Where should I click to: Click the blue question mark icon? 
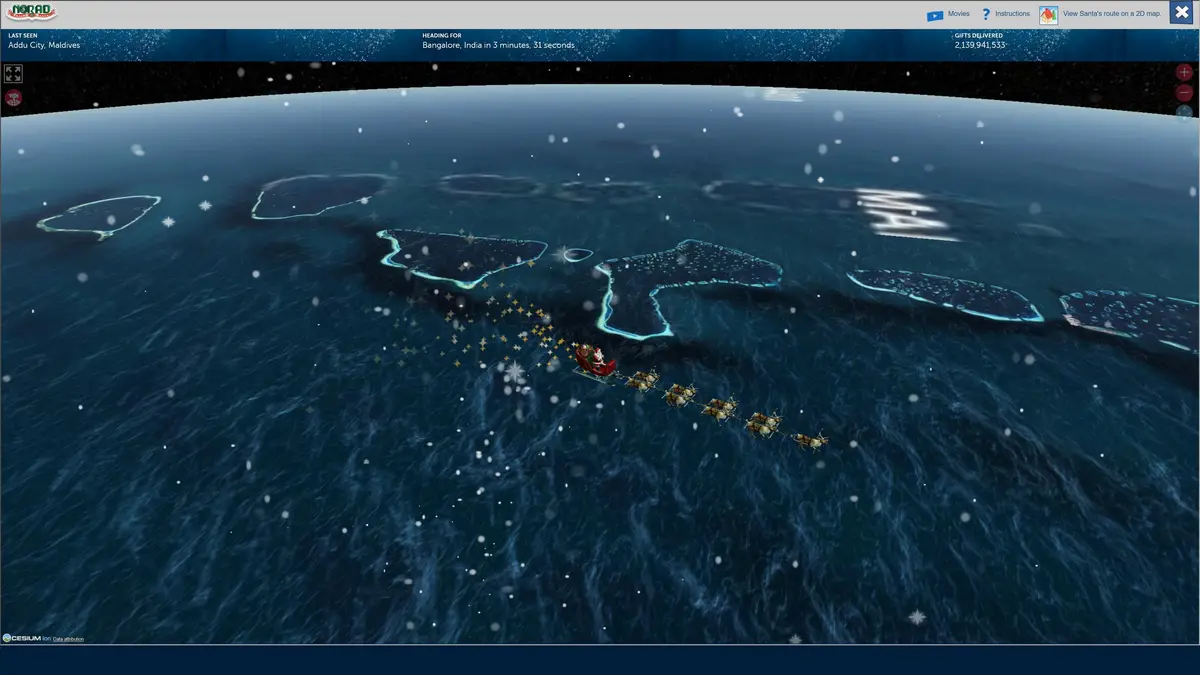[x=986, y=14]
